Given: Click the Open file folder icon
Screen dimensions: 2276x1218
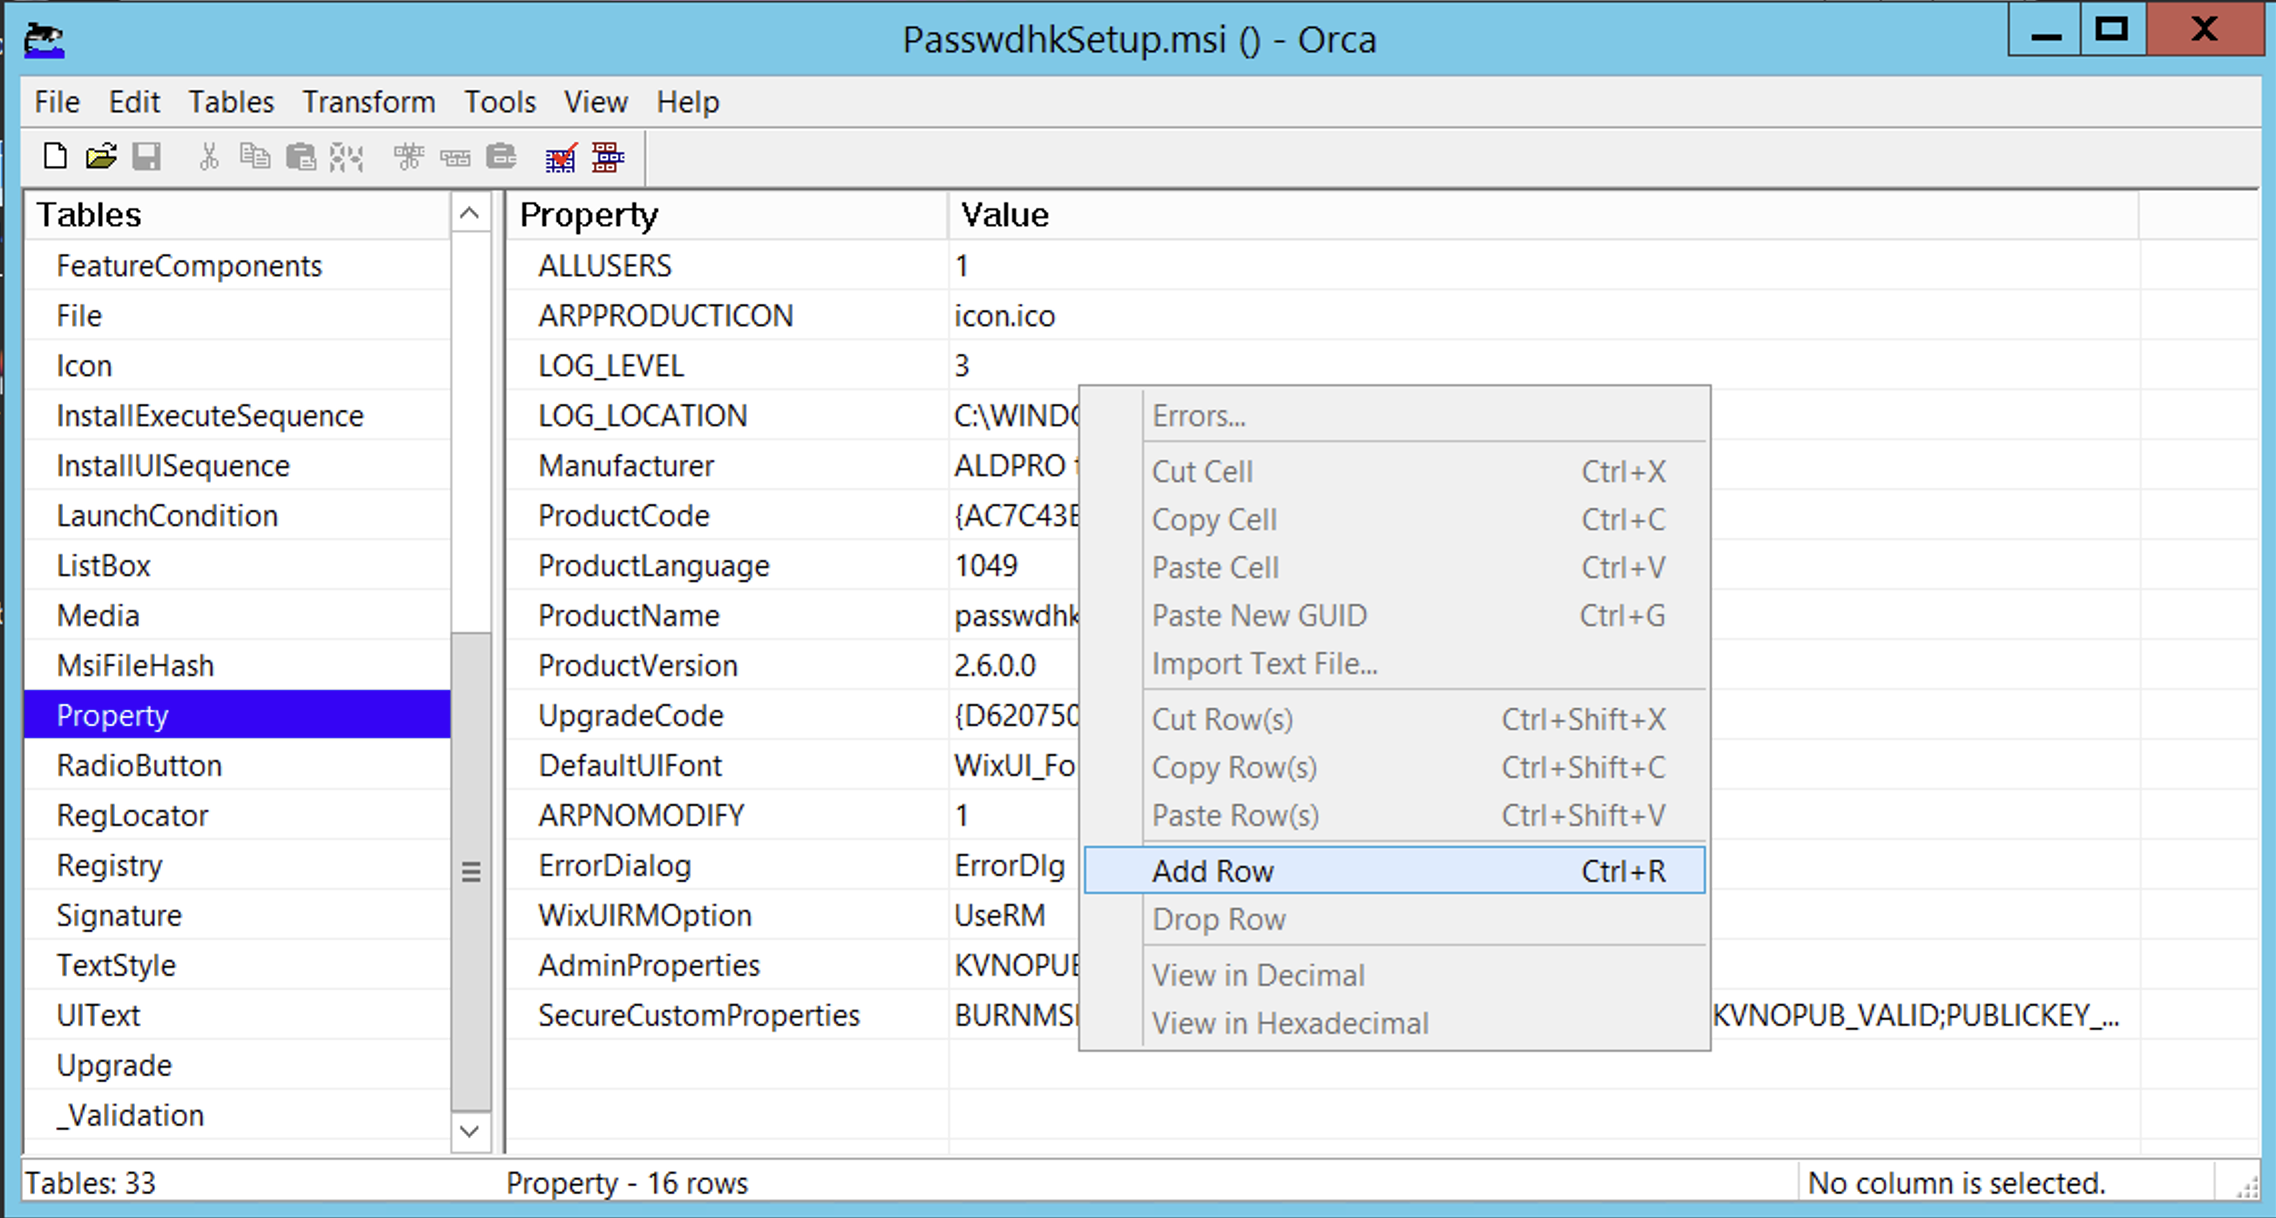Looking at the screenshot, I should (x=101, y=157).
